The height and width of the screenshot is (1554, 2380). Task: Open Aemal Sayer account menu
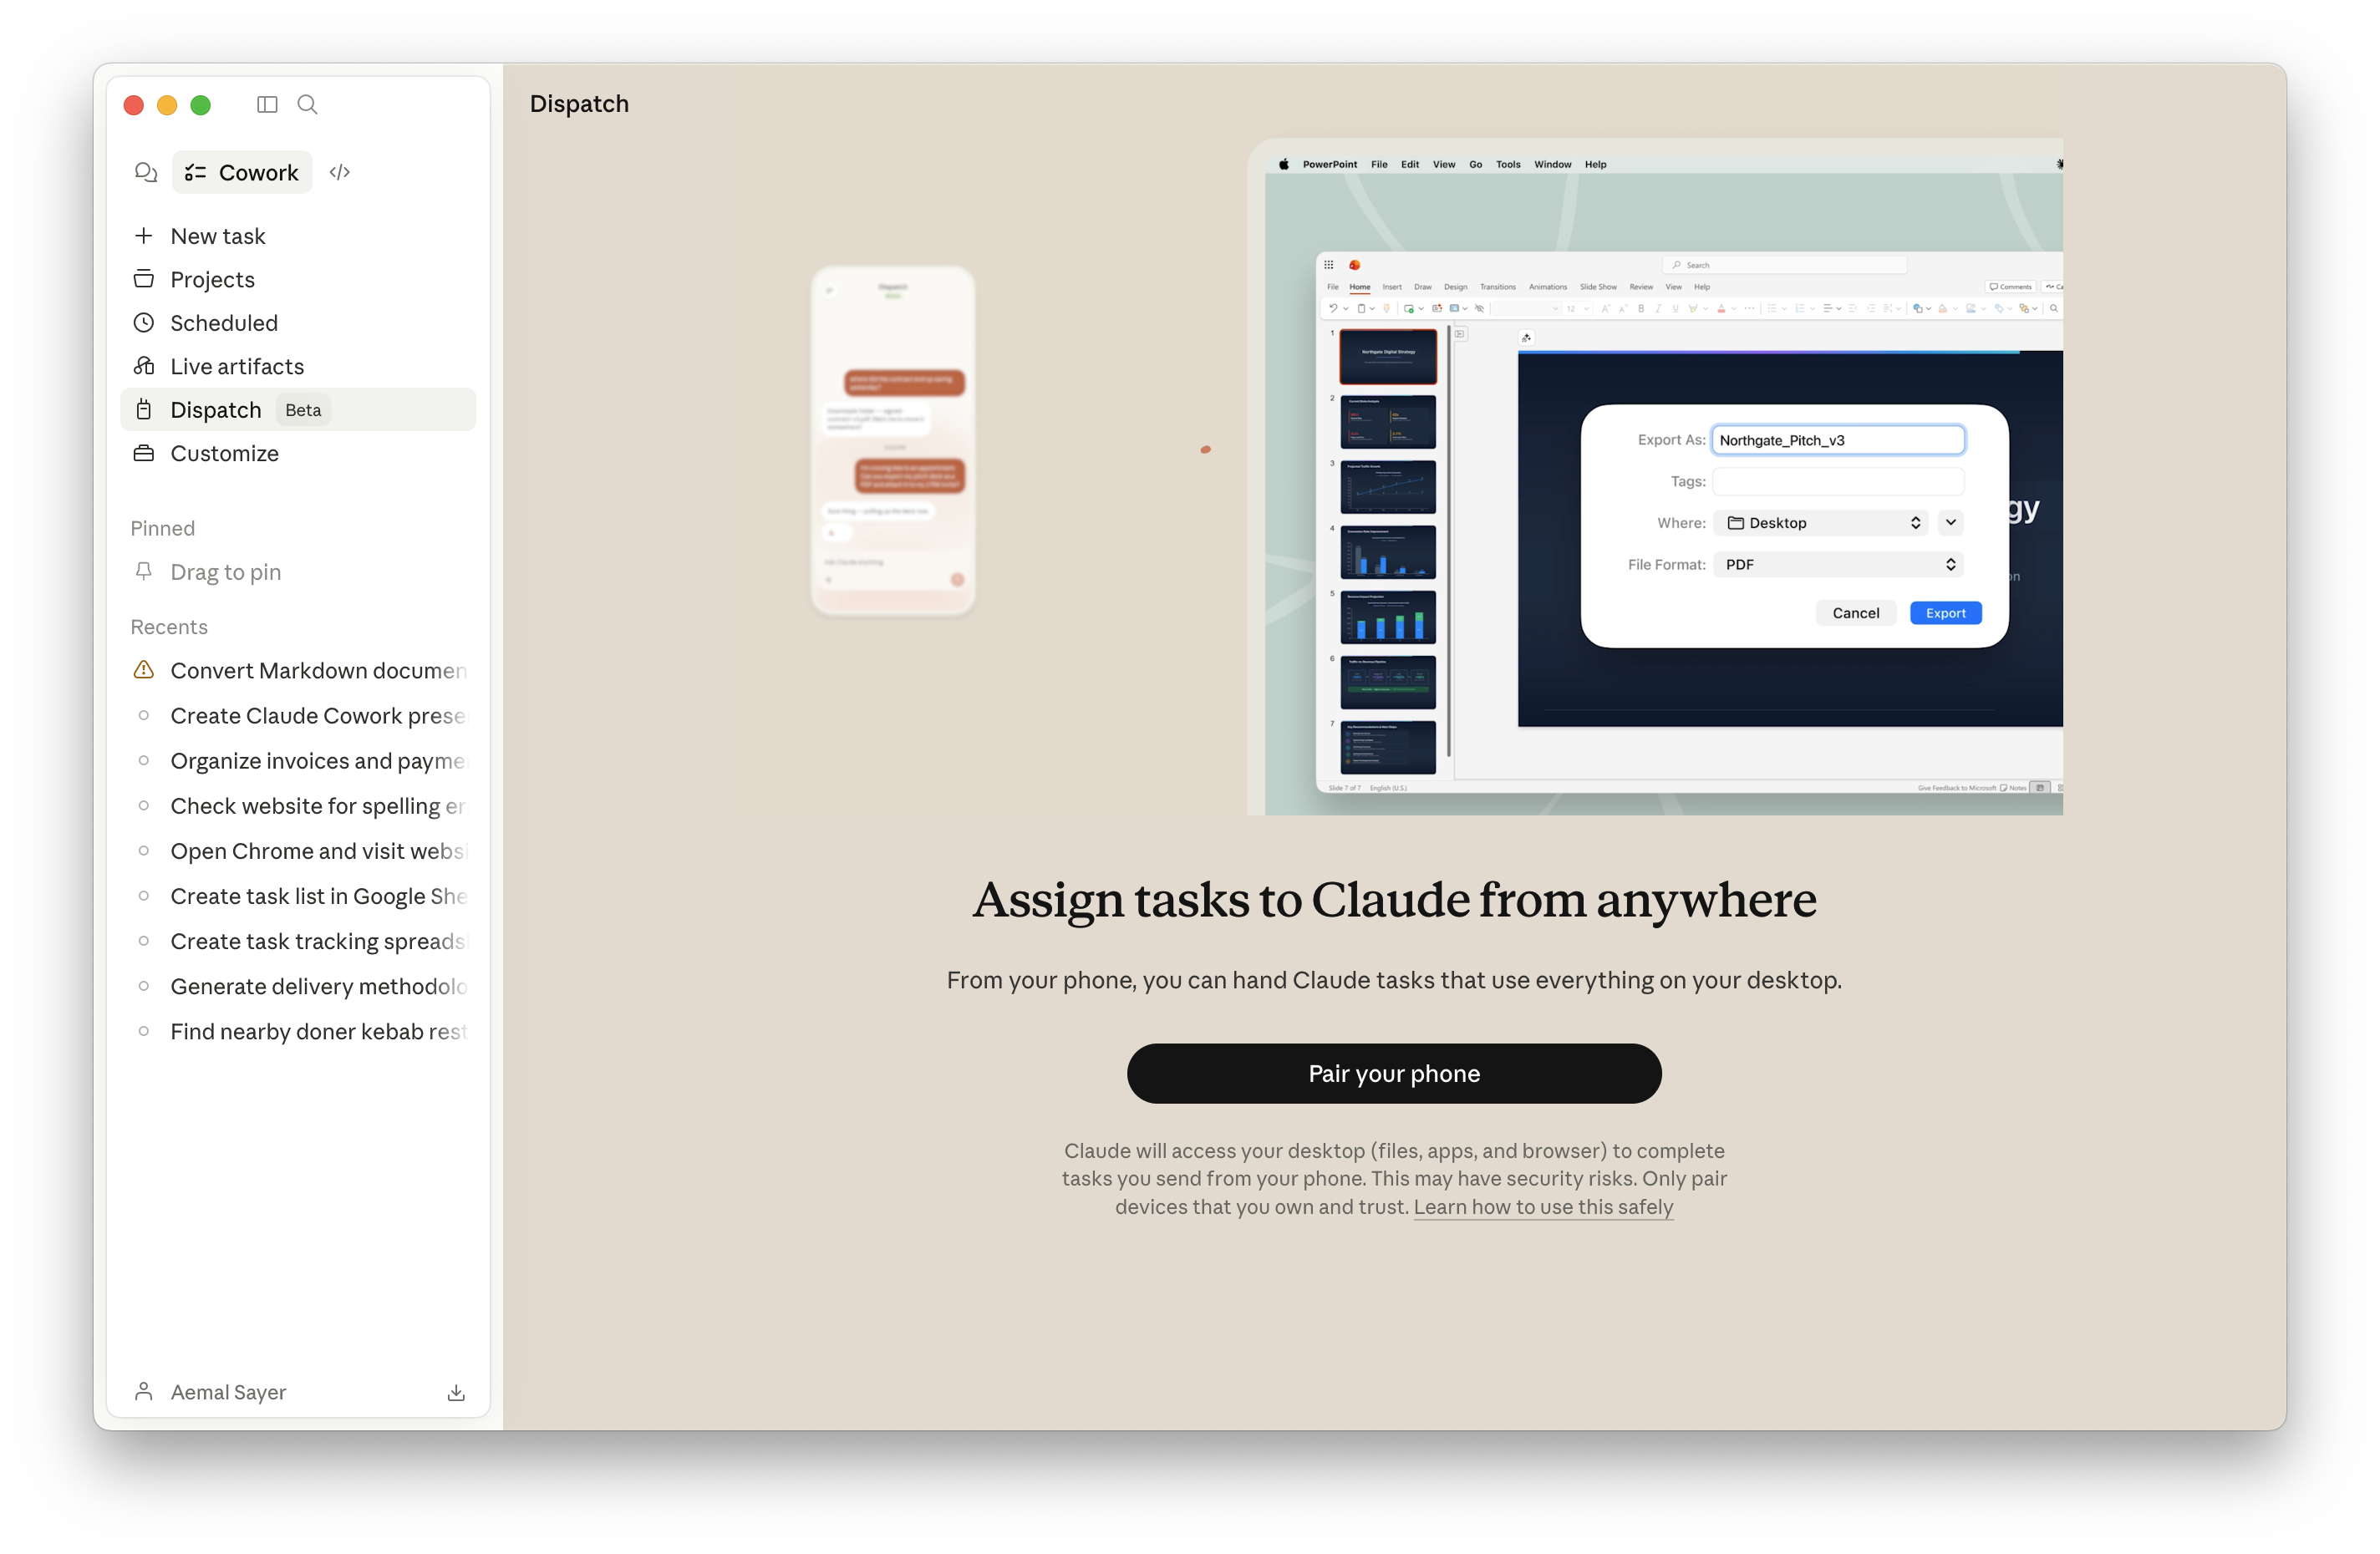pos(228,1392)
